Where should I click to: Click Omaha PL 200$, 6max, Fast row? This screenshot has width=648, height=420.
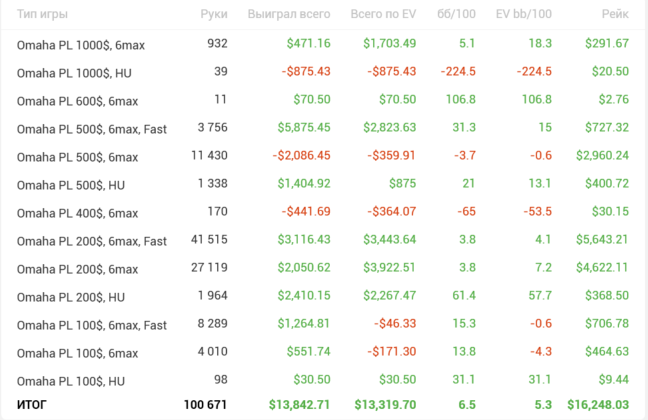[324, 240]
